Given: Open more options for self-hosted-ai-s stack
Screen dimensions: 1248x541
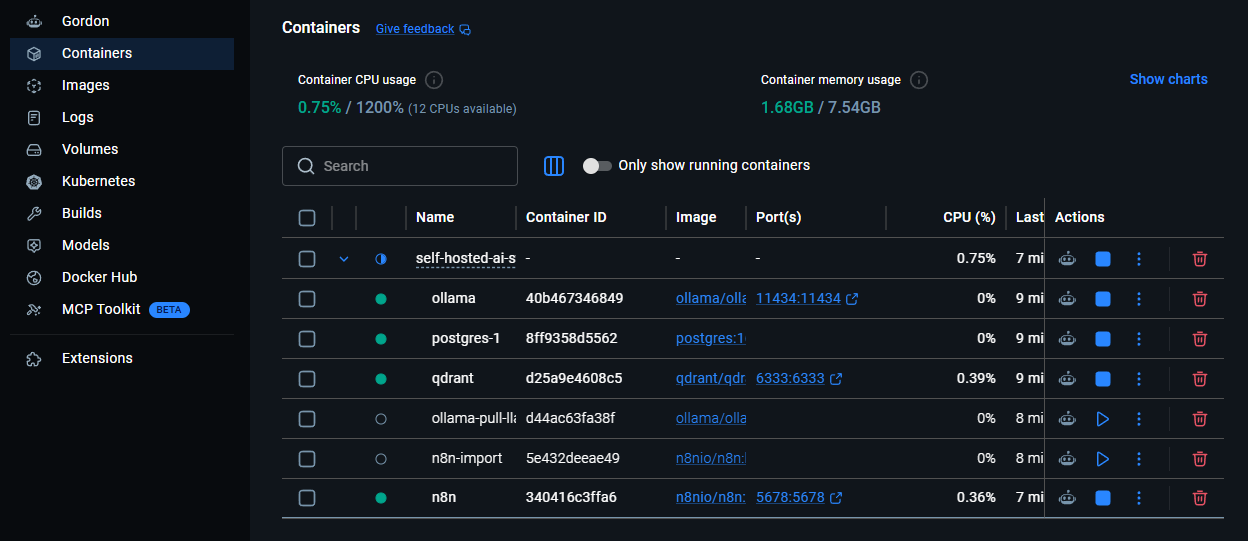Looking at the screenshot, I should coord(1138,259).
